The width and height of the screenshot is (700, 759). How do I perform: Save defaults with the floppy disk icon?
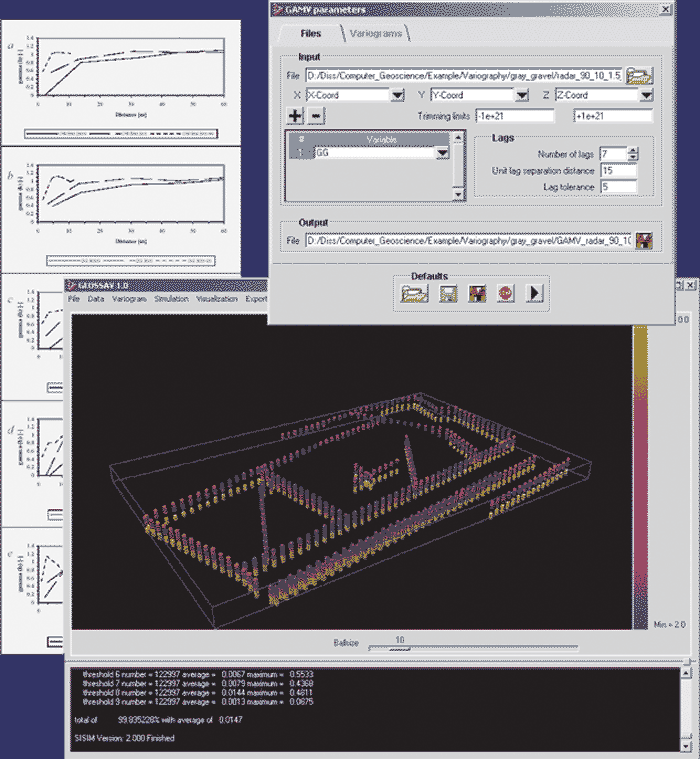click(450, 293)
